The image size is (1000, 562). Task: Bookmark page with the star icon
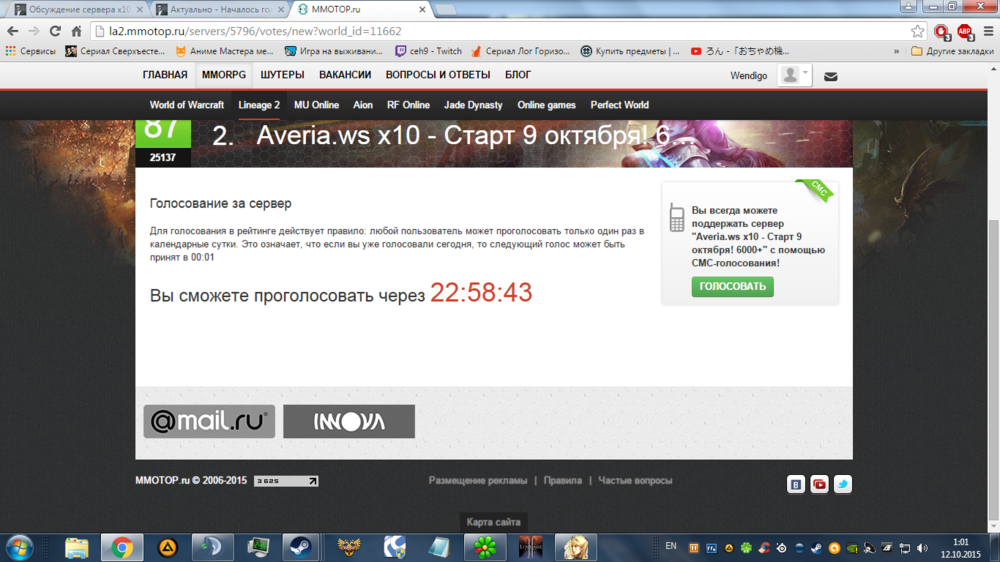coord(917,31)
